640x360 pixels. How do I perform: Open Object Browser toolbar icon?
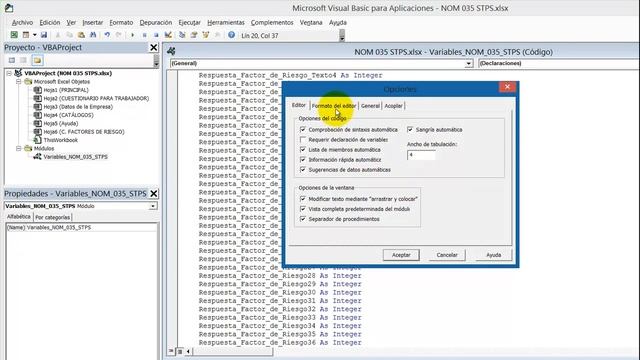click(206, 35)
